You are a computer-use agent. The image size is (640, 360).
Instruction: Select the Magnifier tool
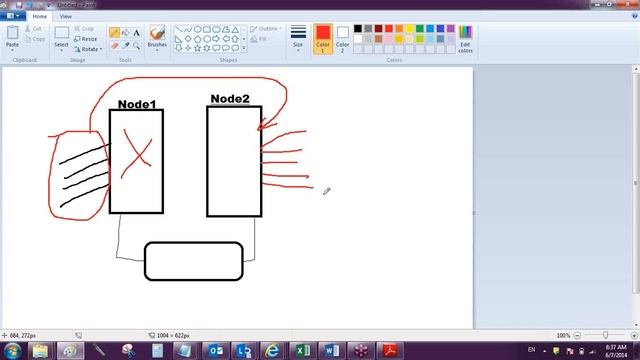coord(136,46)
